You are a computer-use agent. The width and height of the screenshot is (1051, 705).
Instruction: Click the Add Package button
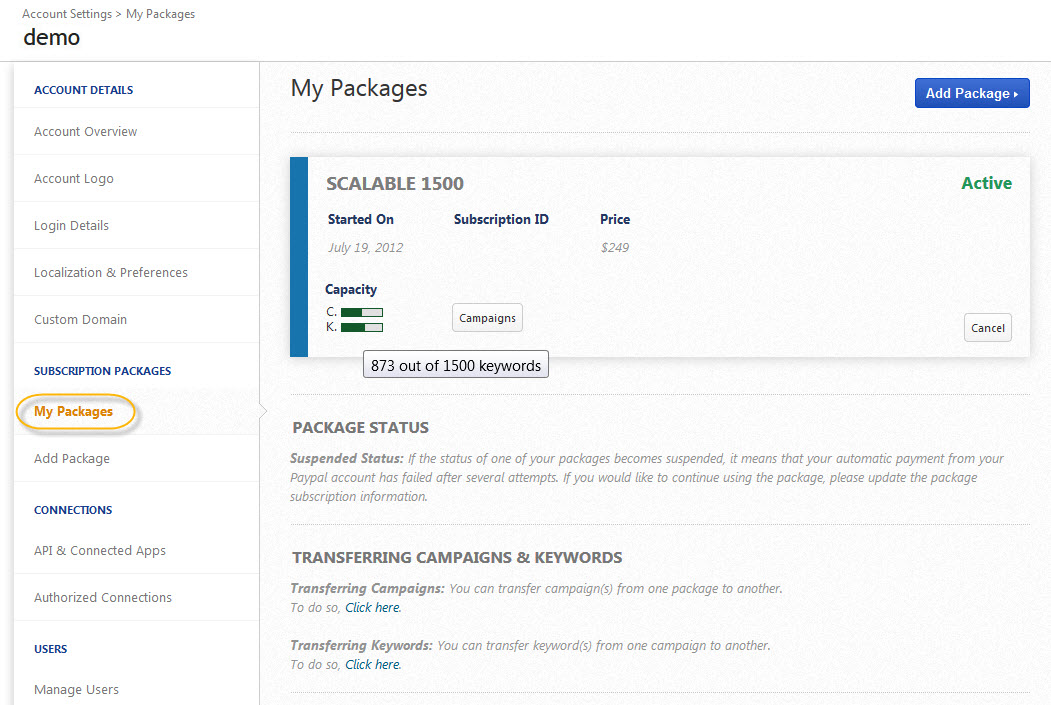pyautogui.click(x=971, y=93)
